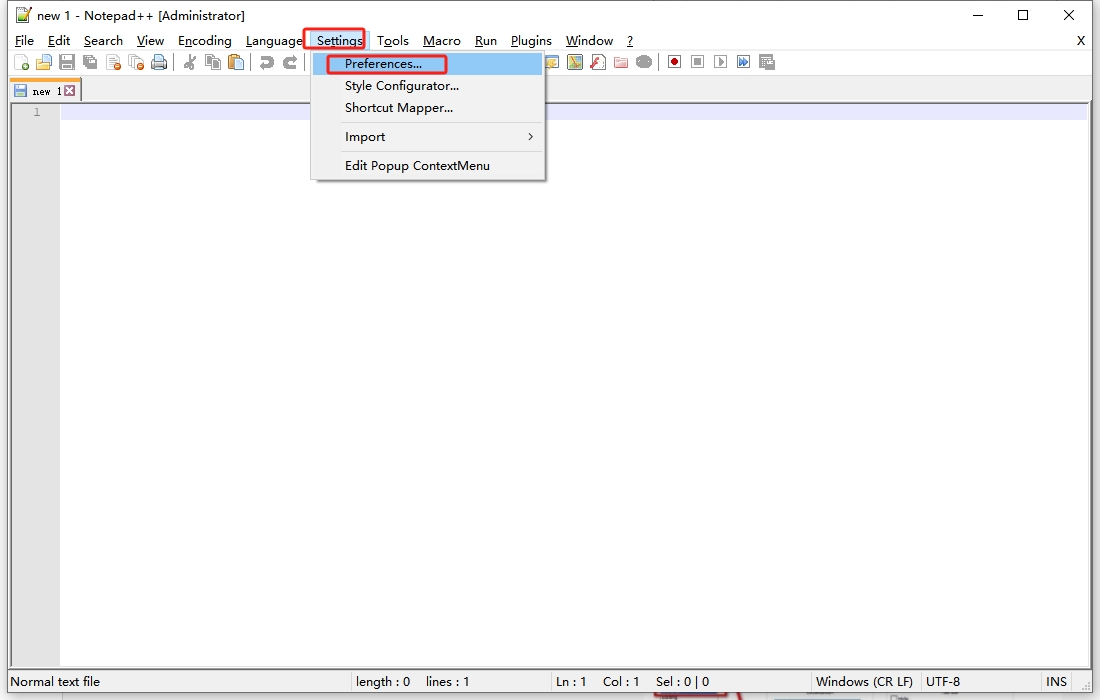Select Edit Popup ContextMenu entry

[x=427, y=166]
